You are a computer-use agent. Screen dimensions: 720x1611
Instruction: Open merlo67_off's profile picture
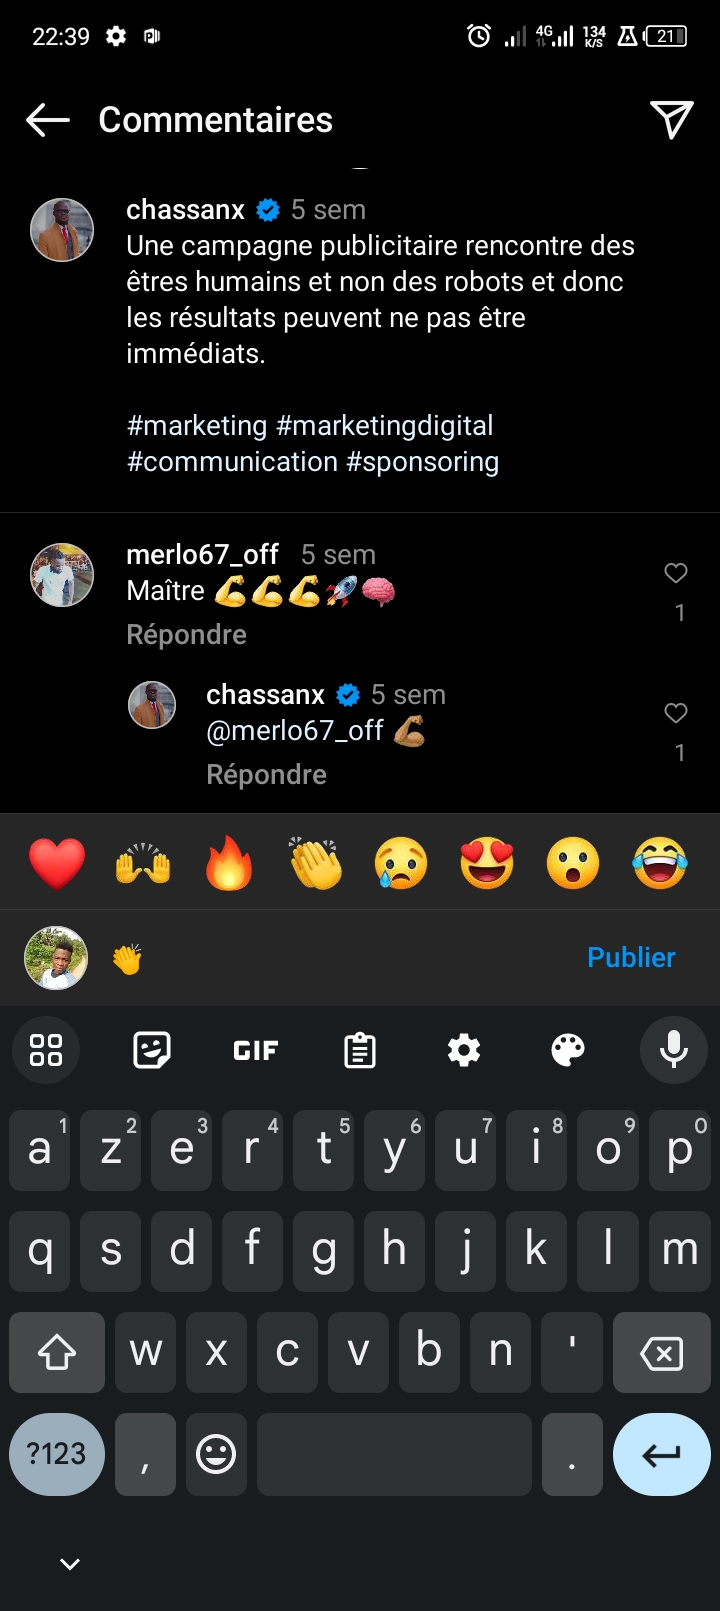62,575
